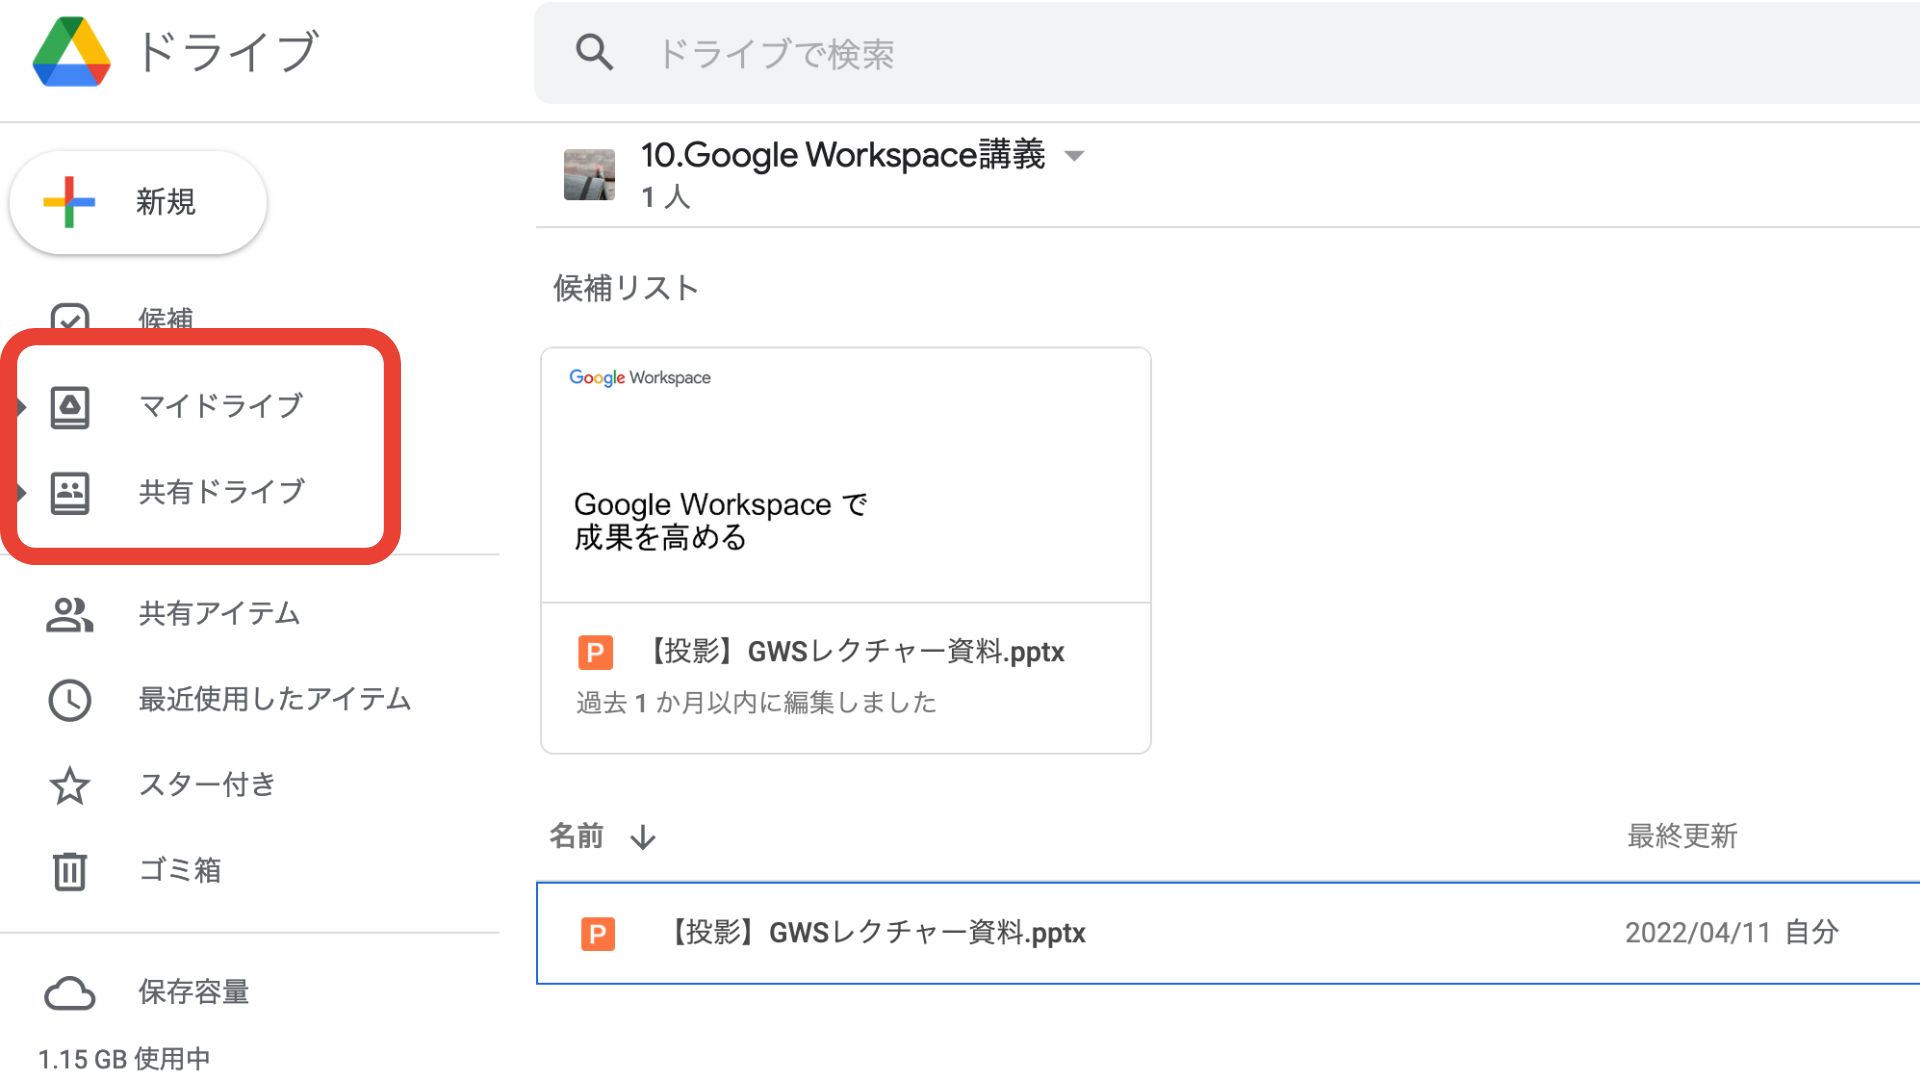The image size is (1920, 1080).
Task: Open 共有アイテム in the sidebar
Action: (219, 613)
